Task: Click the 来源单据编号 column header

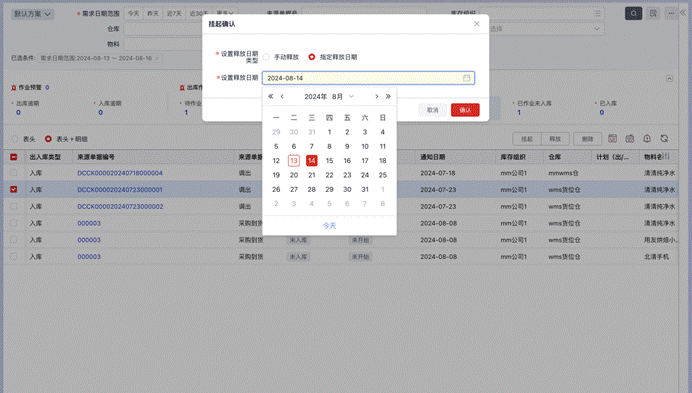Action: 96,157
